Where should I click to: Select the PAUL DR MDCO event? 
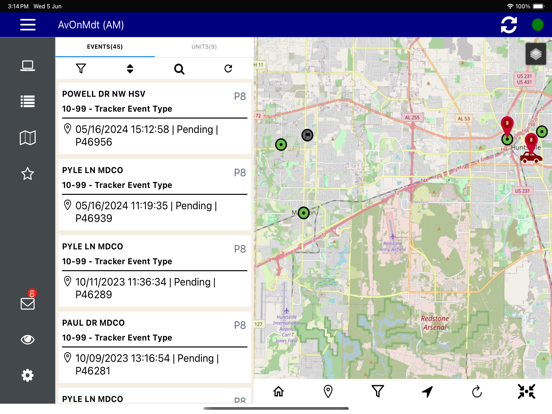click(x=155, y=347)
